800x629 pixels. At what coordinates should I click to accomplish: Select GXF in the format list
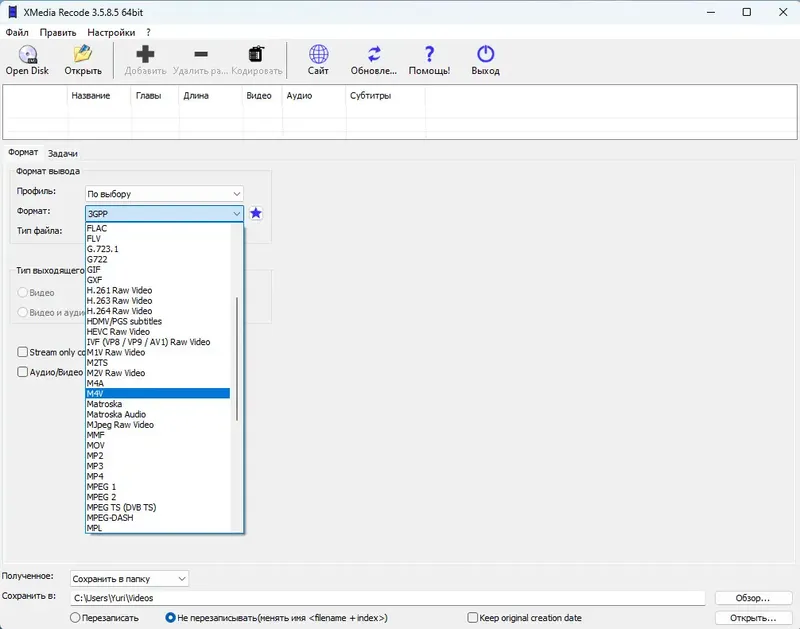[x=158, y=280]
